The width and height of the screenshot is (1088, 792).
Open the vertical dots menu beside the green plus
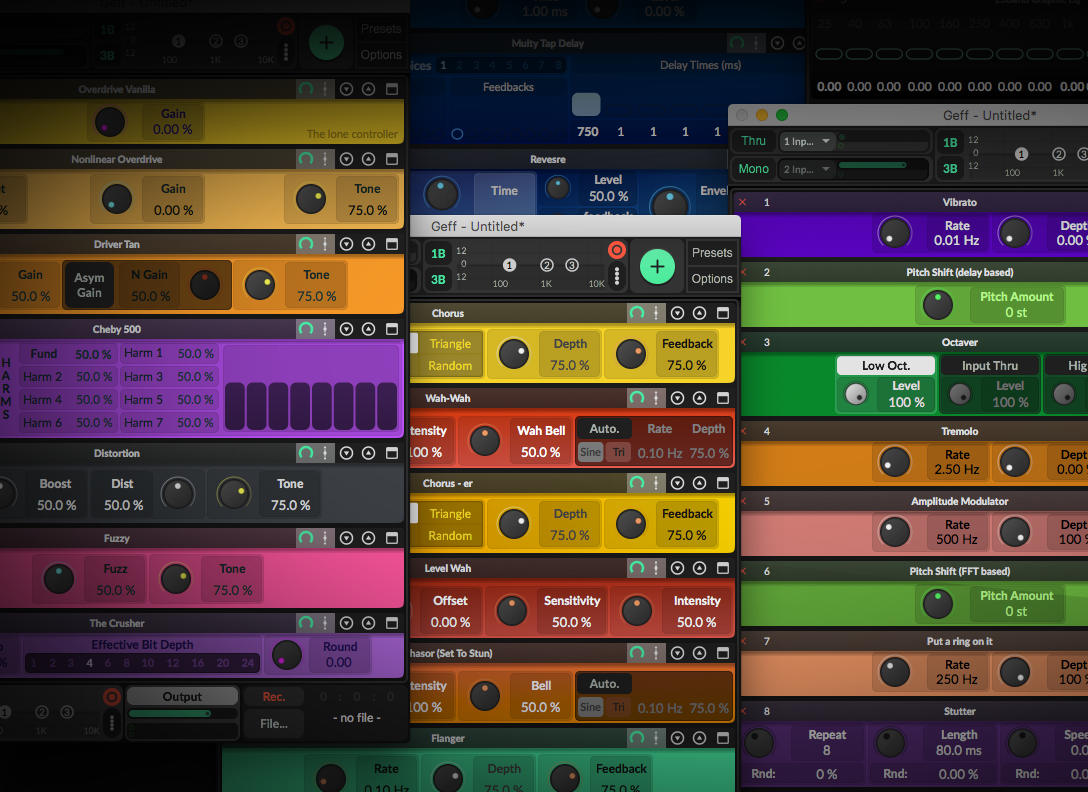616,276
